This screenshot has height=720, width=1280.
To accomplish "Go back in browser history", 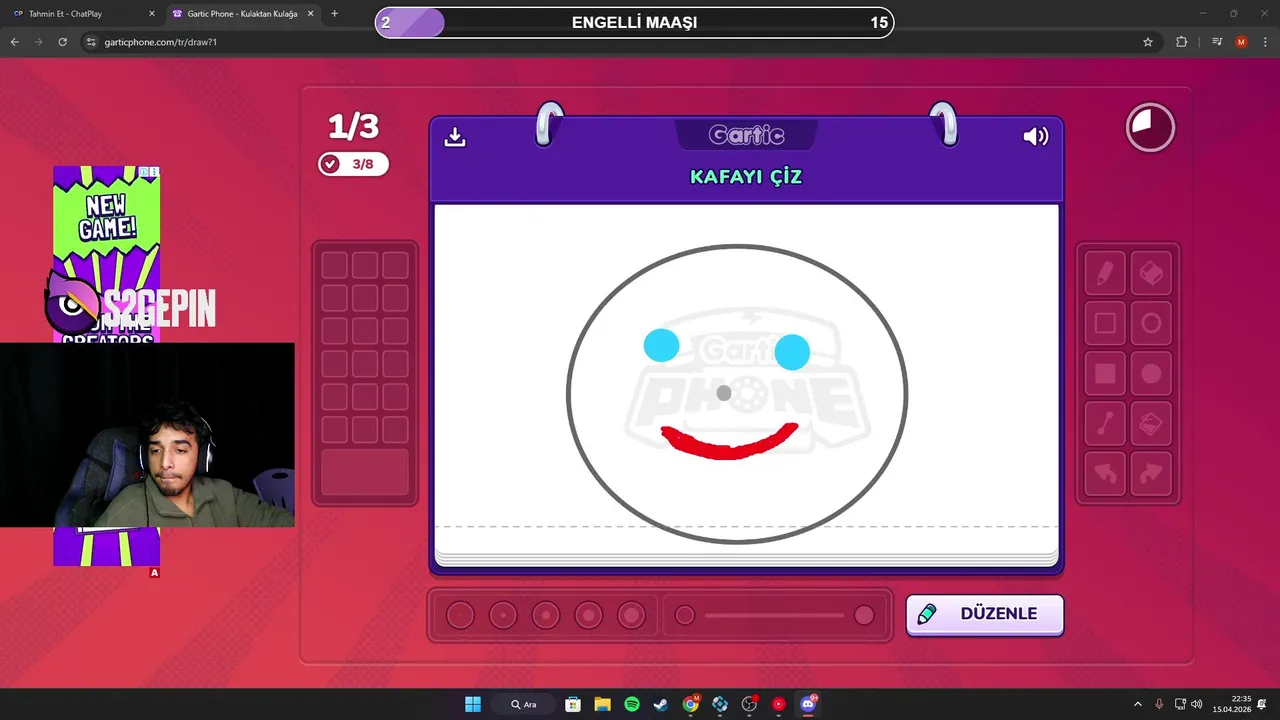I will (14, 42).
